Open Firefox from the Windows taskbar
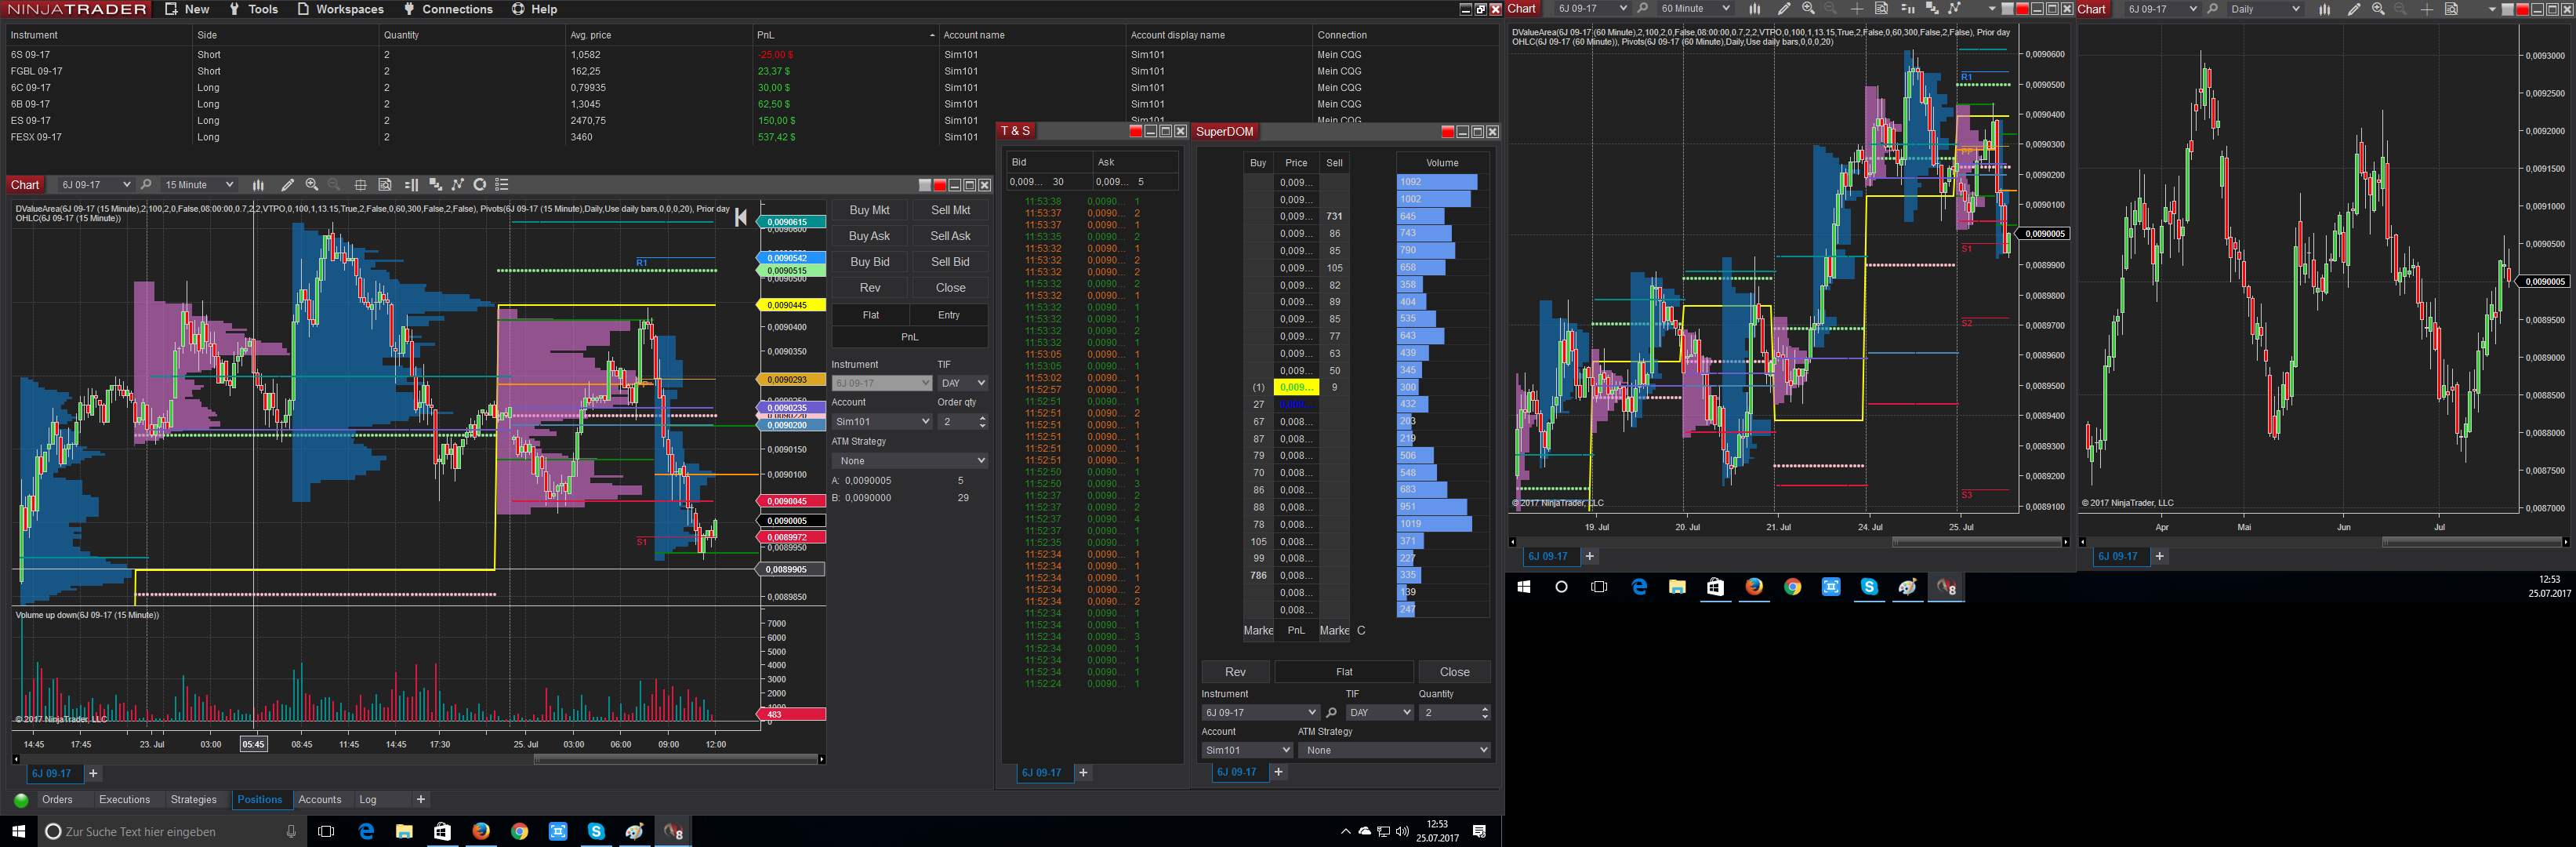This screenshot has height=847, width=2576. coord(481,831)
